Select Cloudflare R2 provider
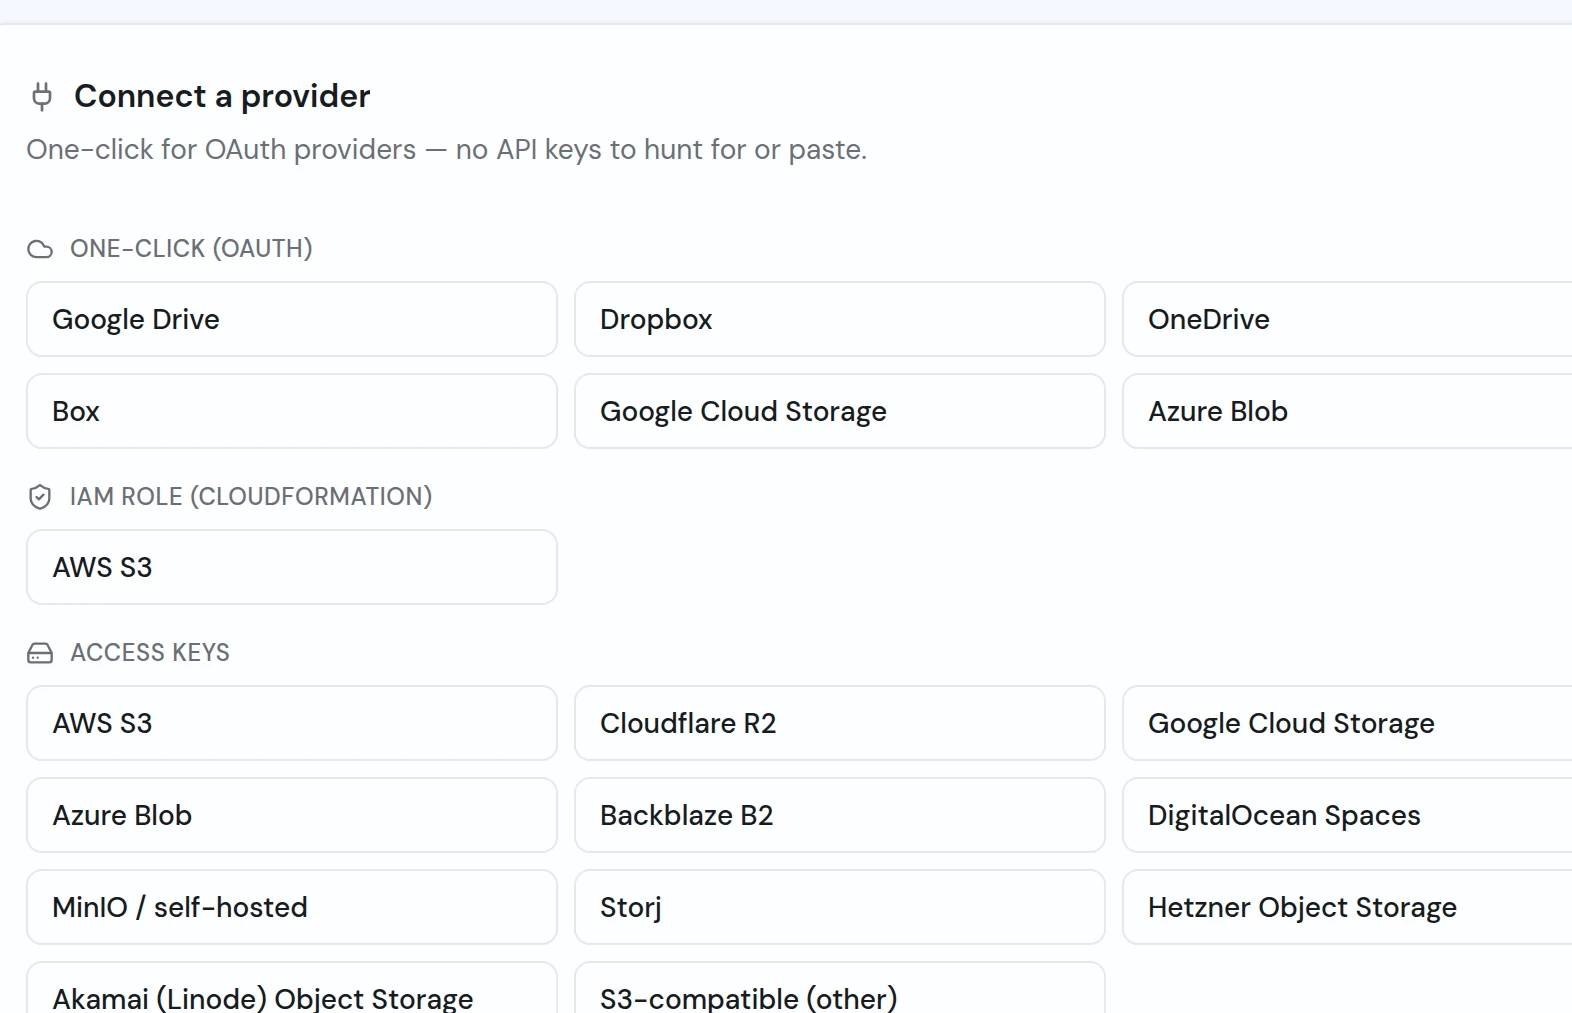Image resolution: width=1572 pixels, height=1013 pixels. (x=840, y=723)
